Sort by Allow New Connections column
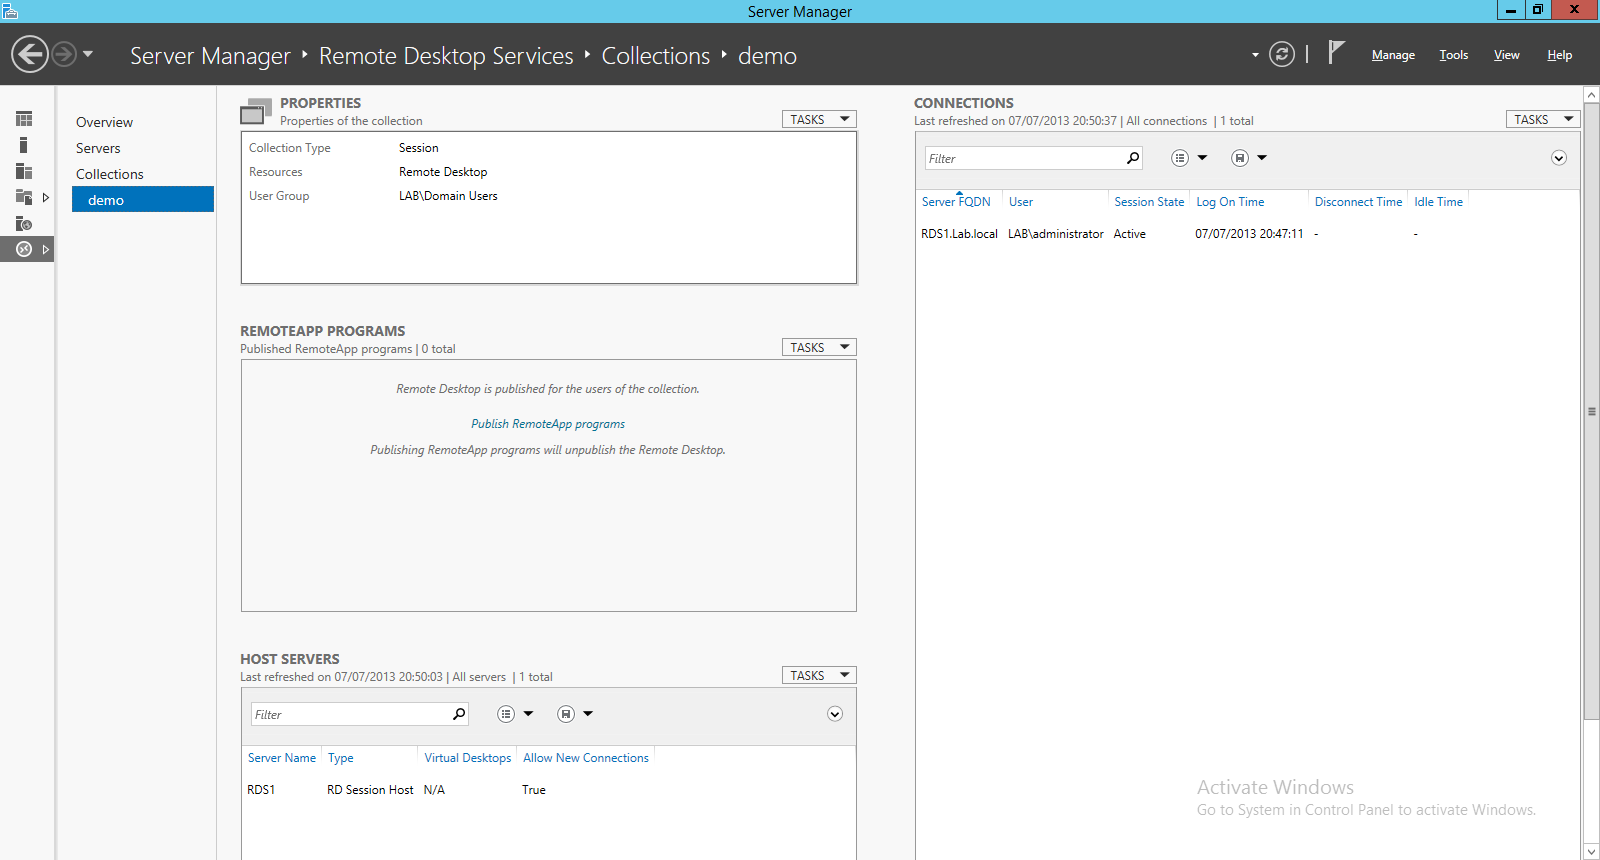This screenshot has width=1600, height=860. [x=586, y=758]
